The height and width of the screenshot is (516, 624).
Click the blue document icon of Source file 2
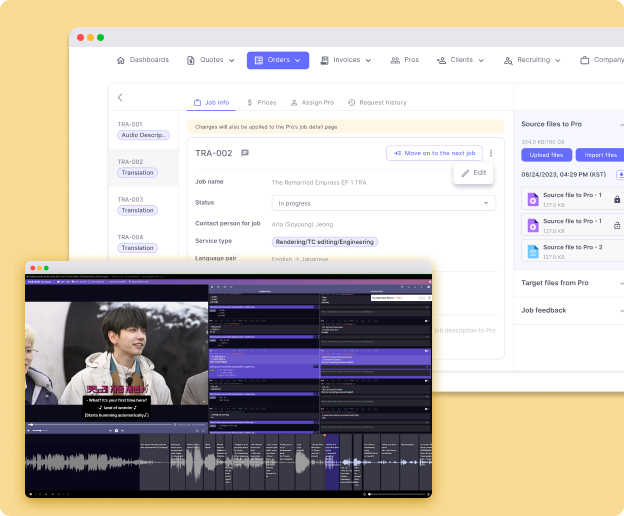tap(532, 251)
